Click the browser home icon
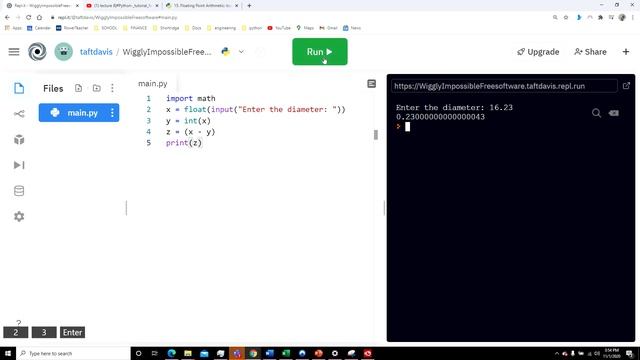This screenshot has height=360, width=640. tap(40, 18)
